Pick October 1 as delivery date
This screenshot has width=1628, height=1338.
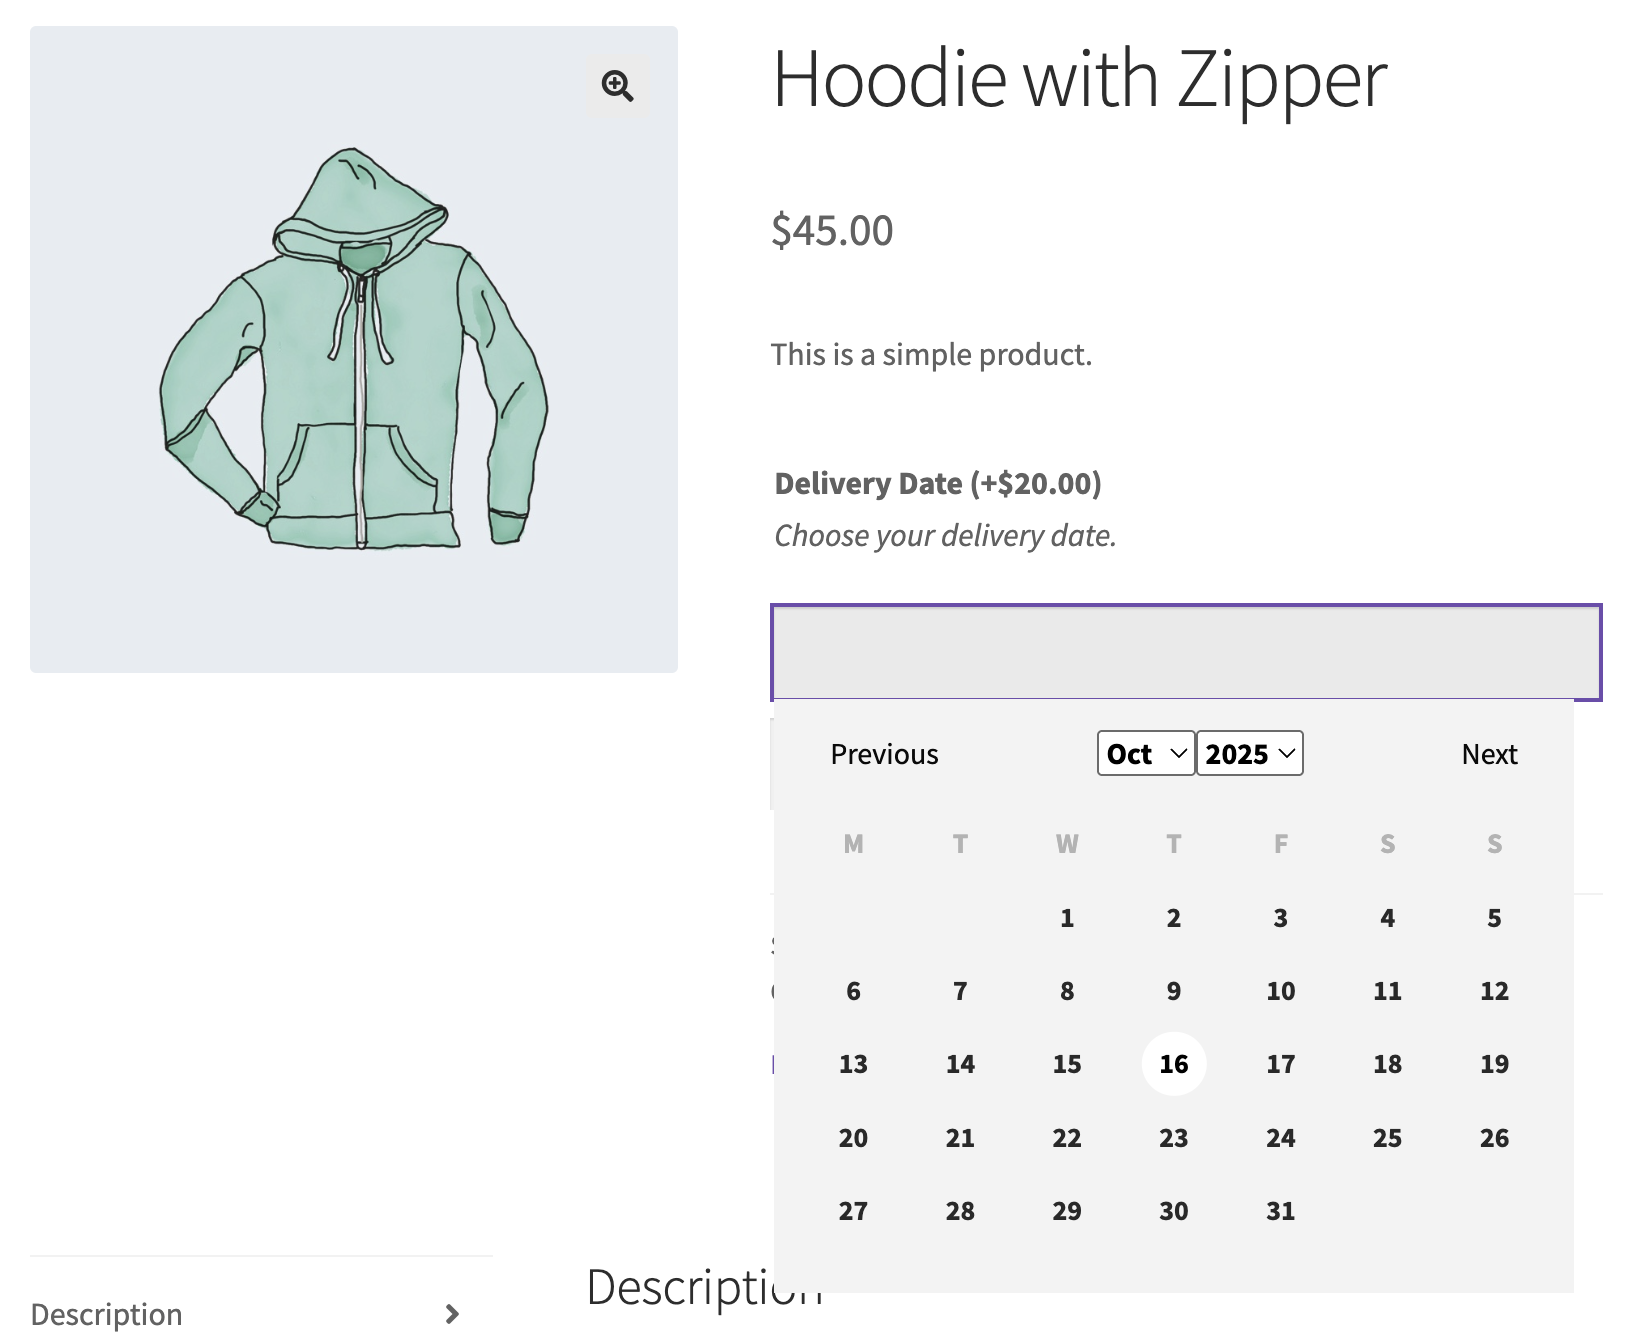point(1067,918)
